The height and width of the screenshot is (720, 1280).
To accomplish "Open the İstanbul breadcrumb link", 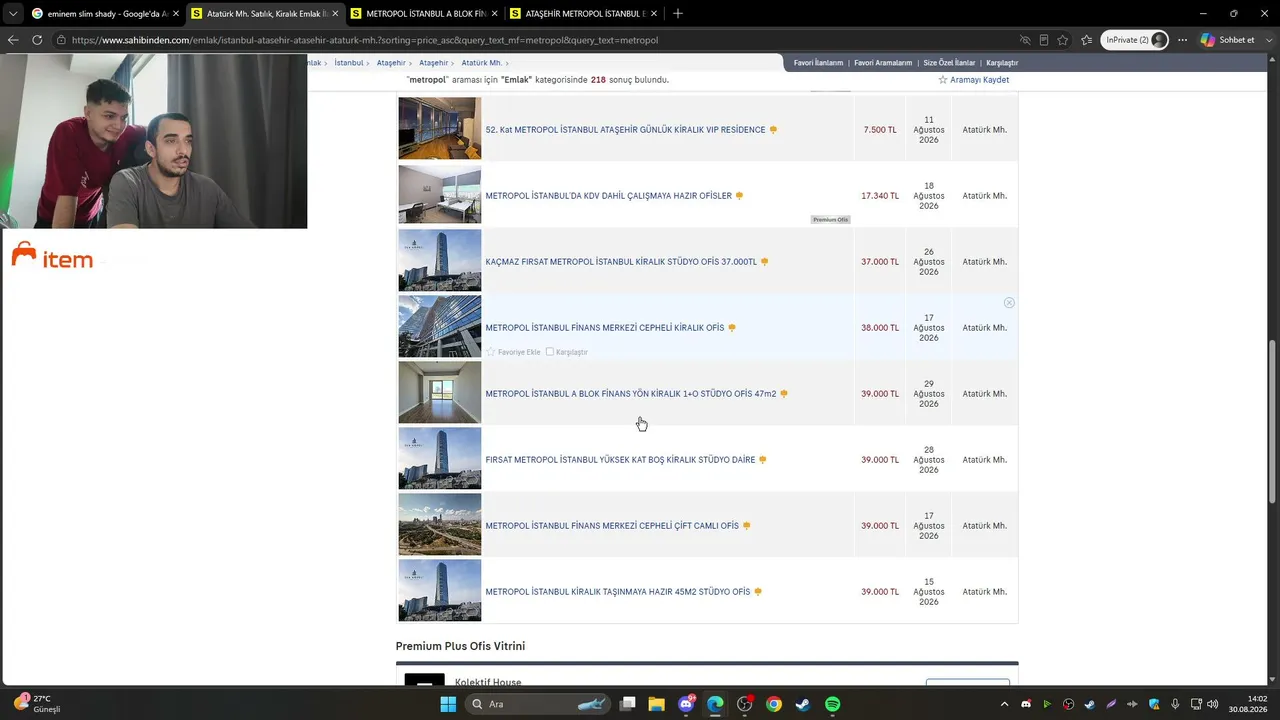I will click(x=349, y=63).
